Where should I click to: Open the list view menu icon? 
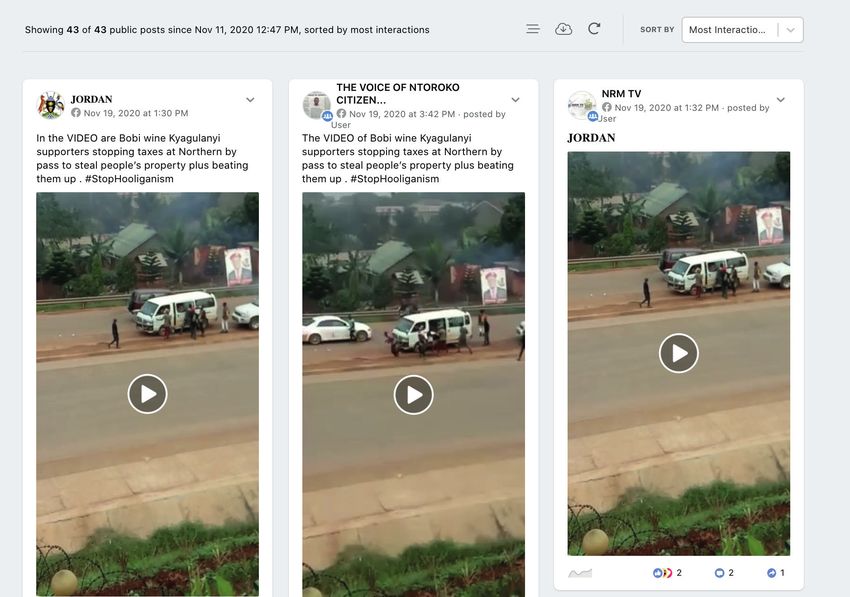[x=533, y=29]
